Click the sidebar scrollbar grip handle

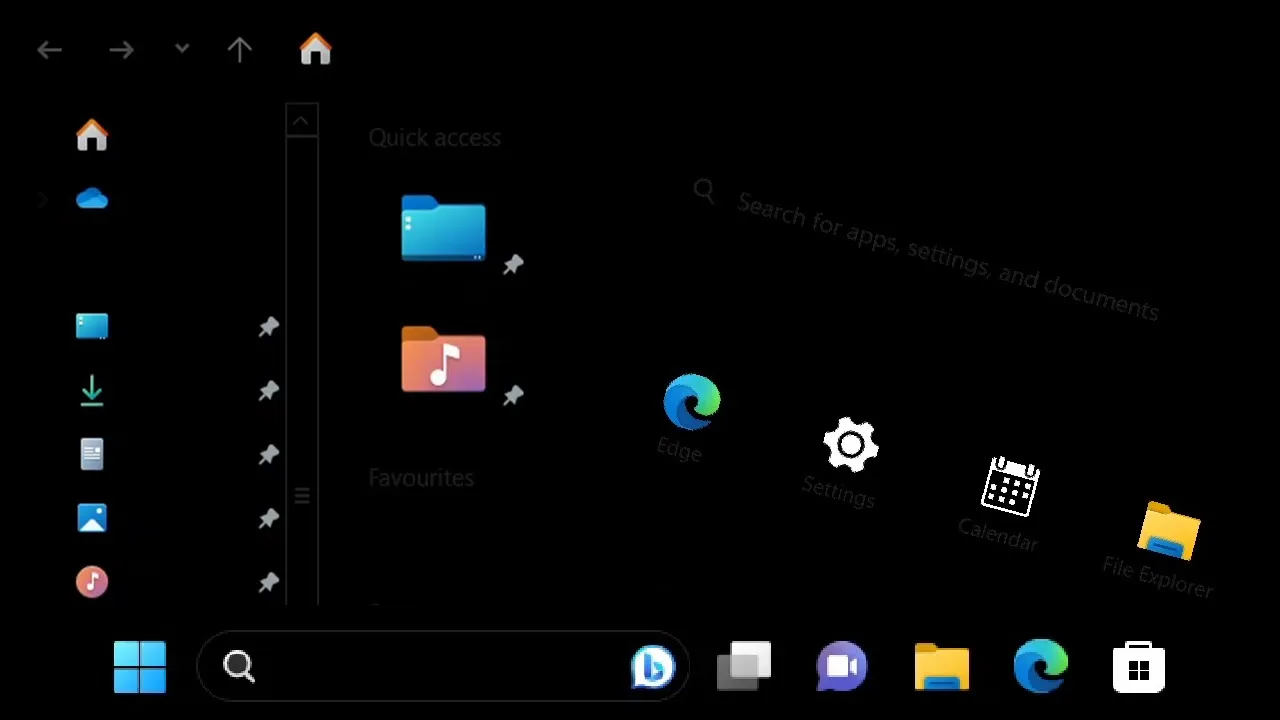pos(302,495)
